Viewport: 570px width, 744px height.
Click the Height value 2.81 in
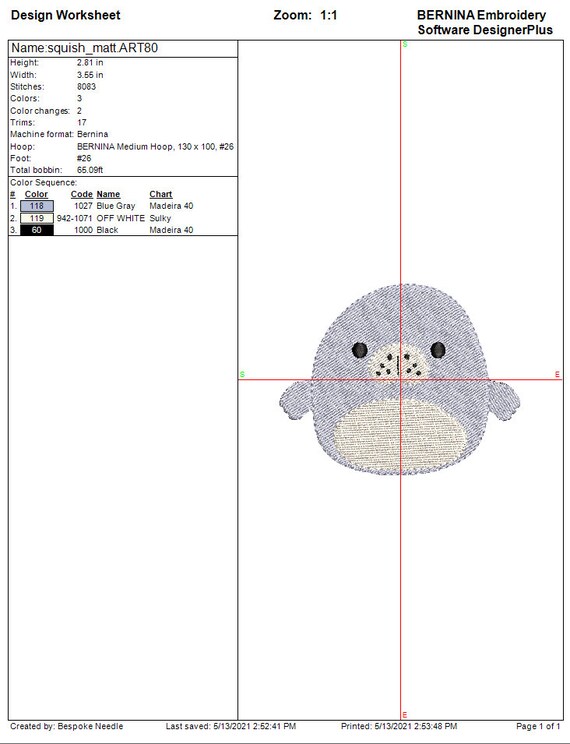point(90,63)
